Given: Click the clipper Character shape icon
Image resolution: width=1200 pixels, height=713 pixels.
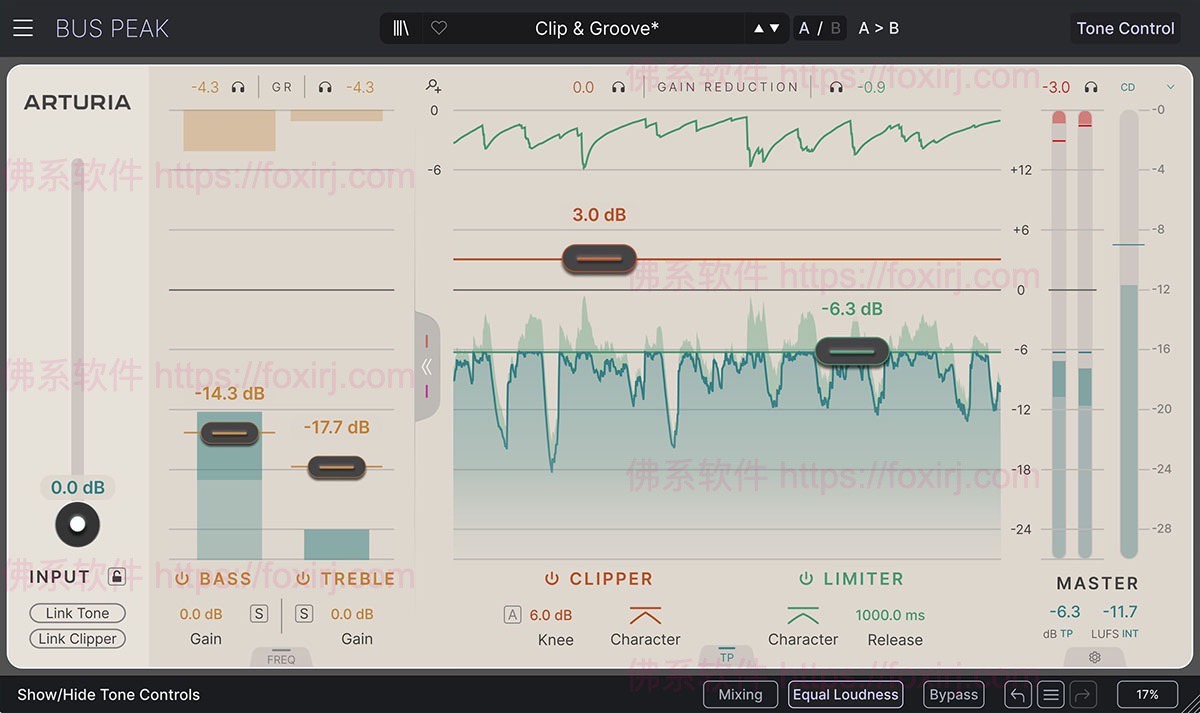Looking at the screenshot, I should coord(645,615).
